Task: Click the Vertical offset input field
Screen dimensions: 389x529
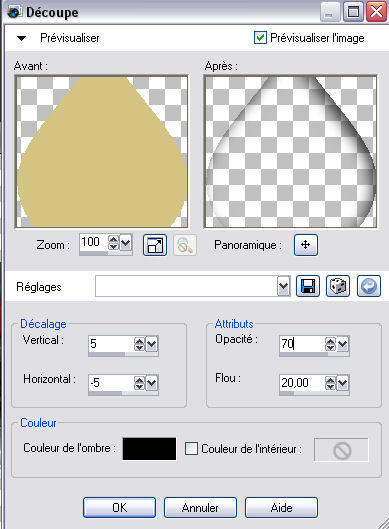Action: tap(111, 344)
